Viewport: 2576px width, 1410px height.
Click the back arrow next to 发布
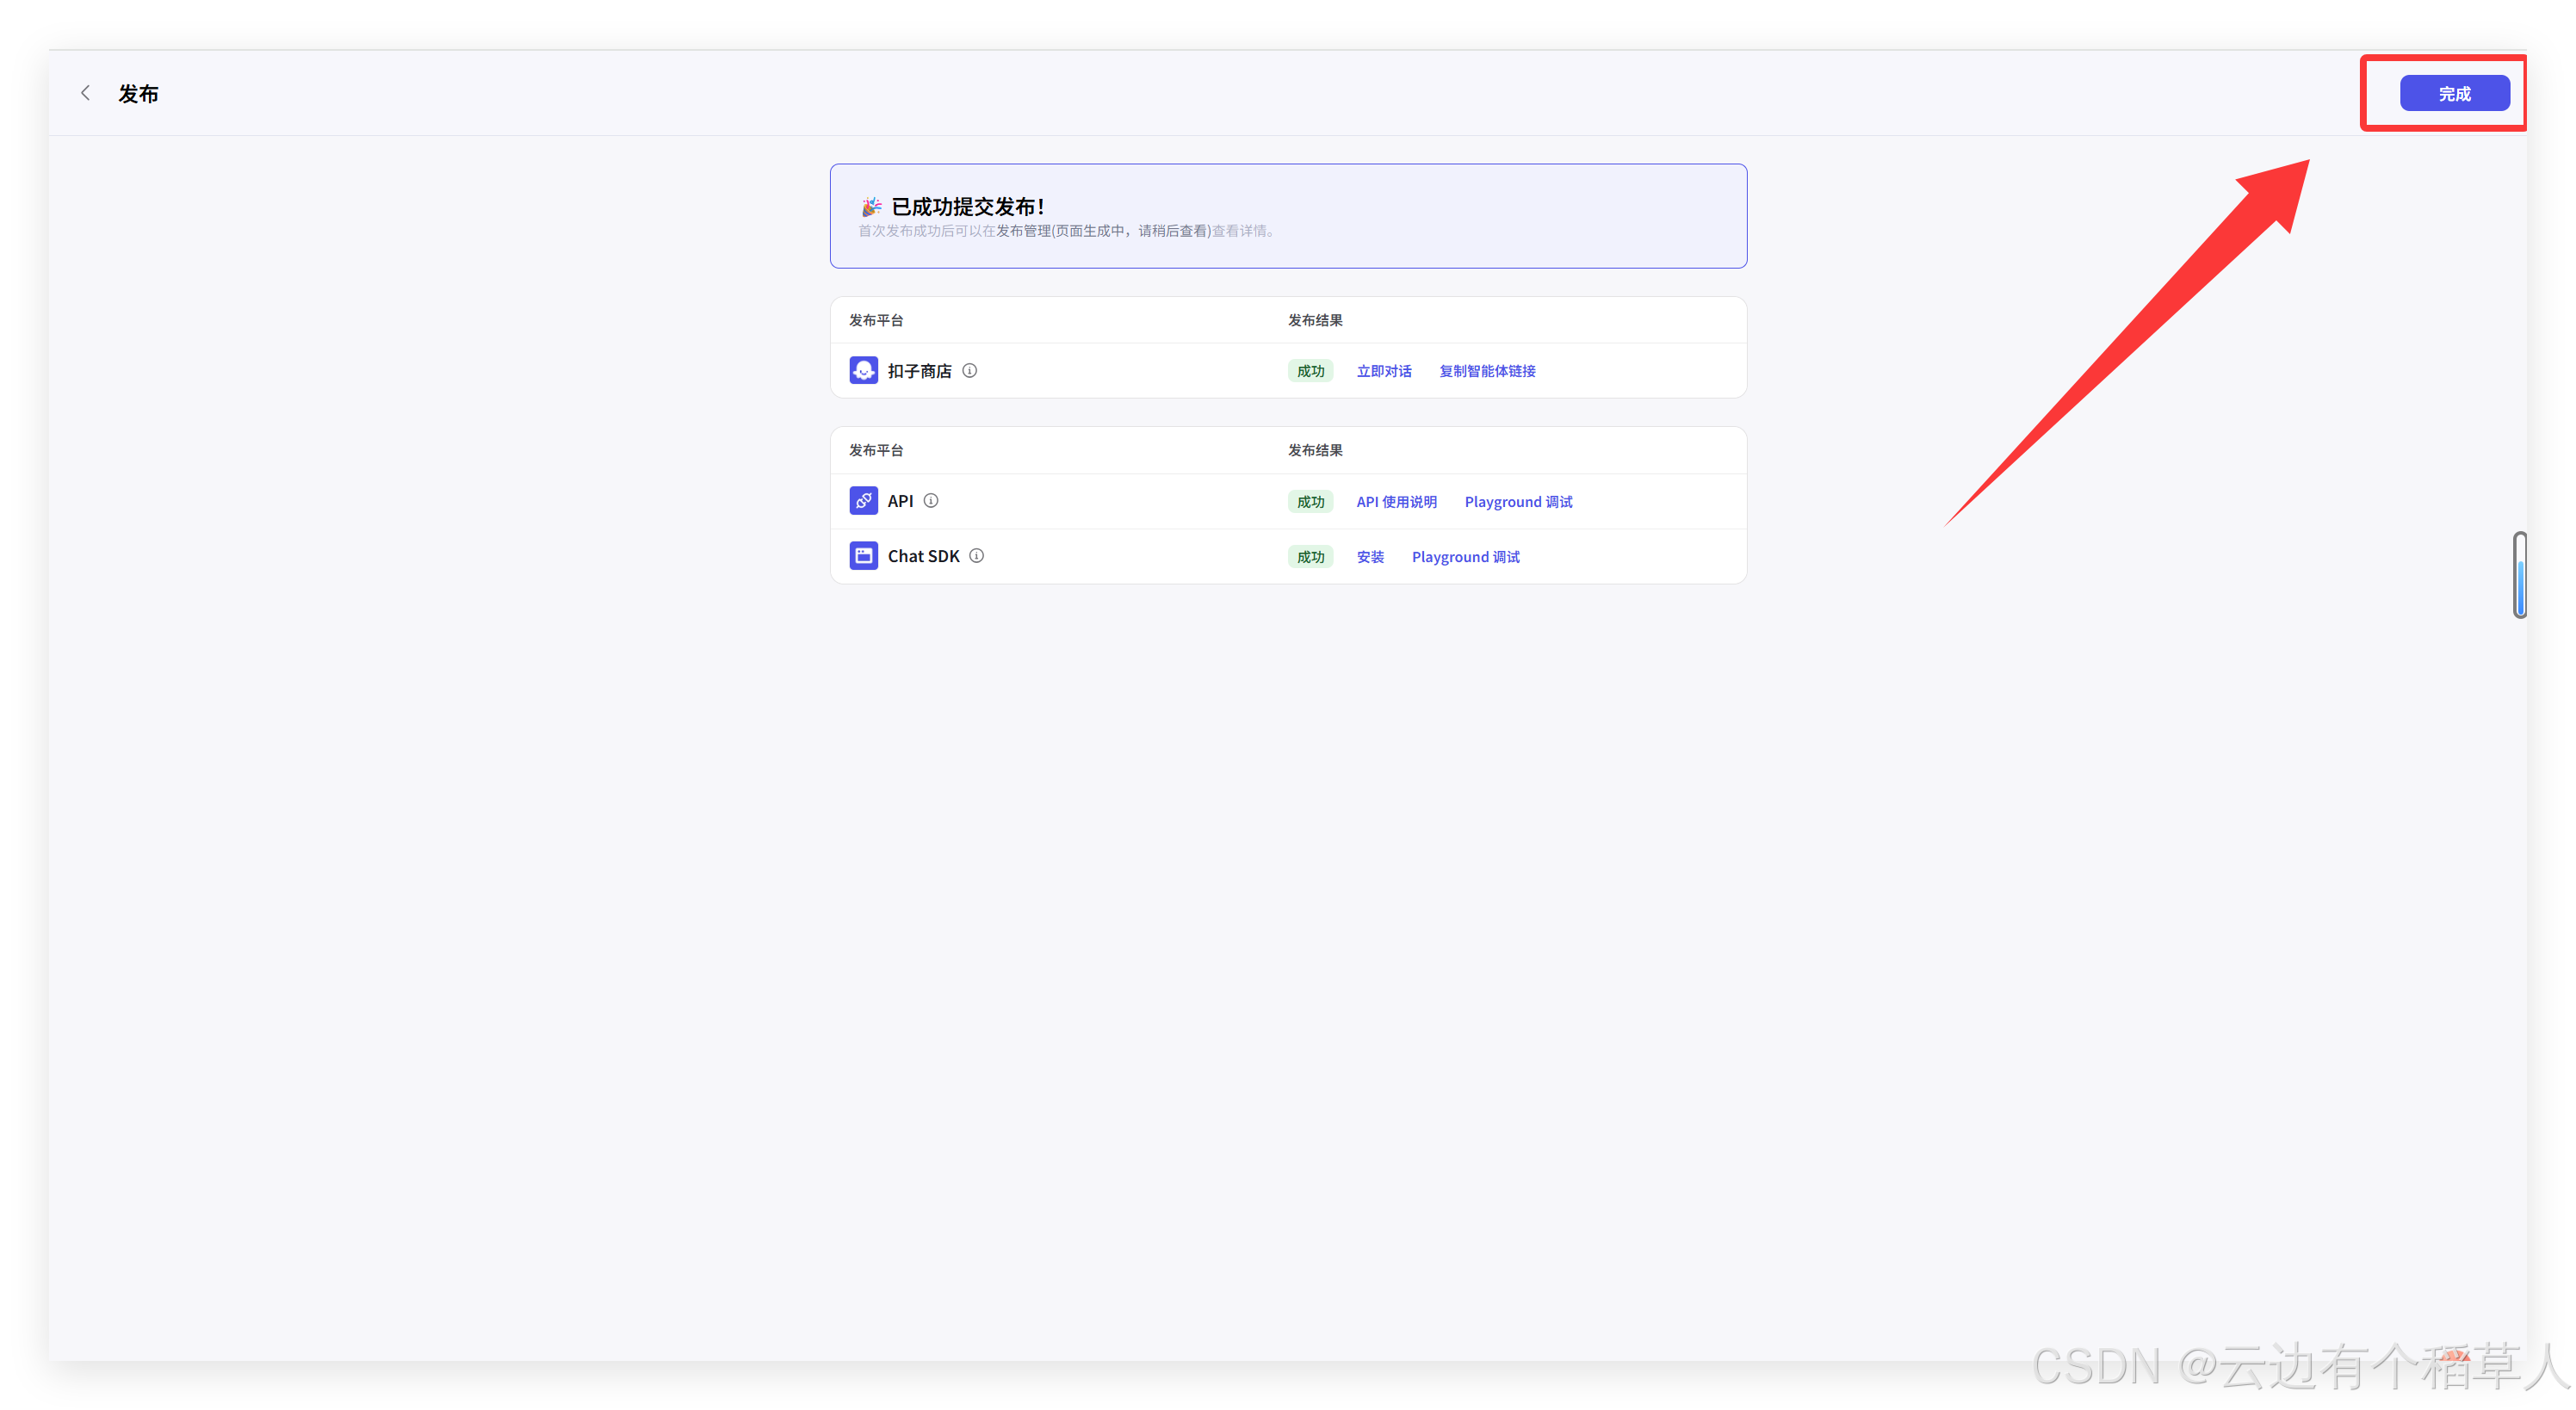86,93
